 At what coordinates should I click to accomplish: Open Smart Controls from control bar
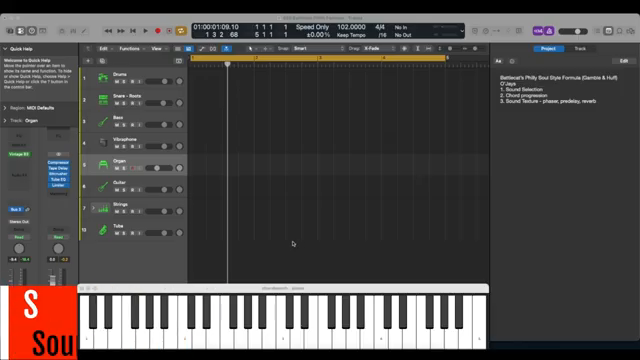coord(62,31)
